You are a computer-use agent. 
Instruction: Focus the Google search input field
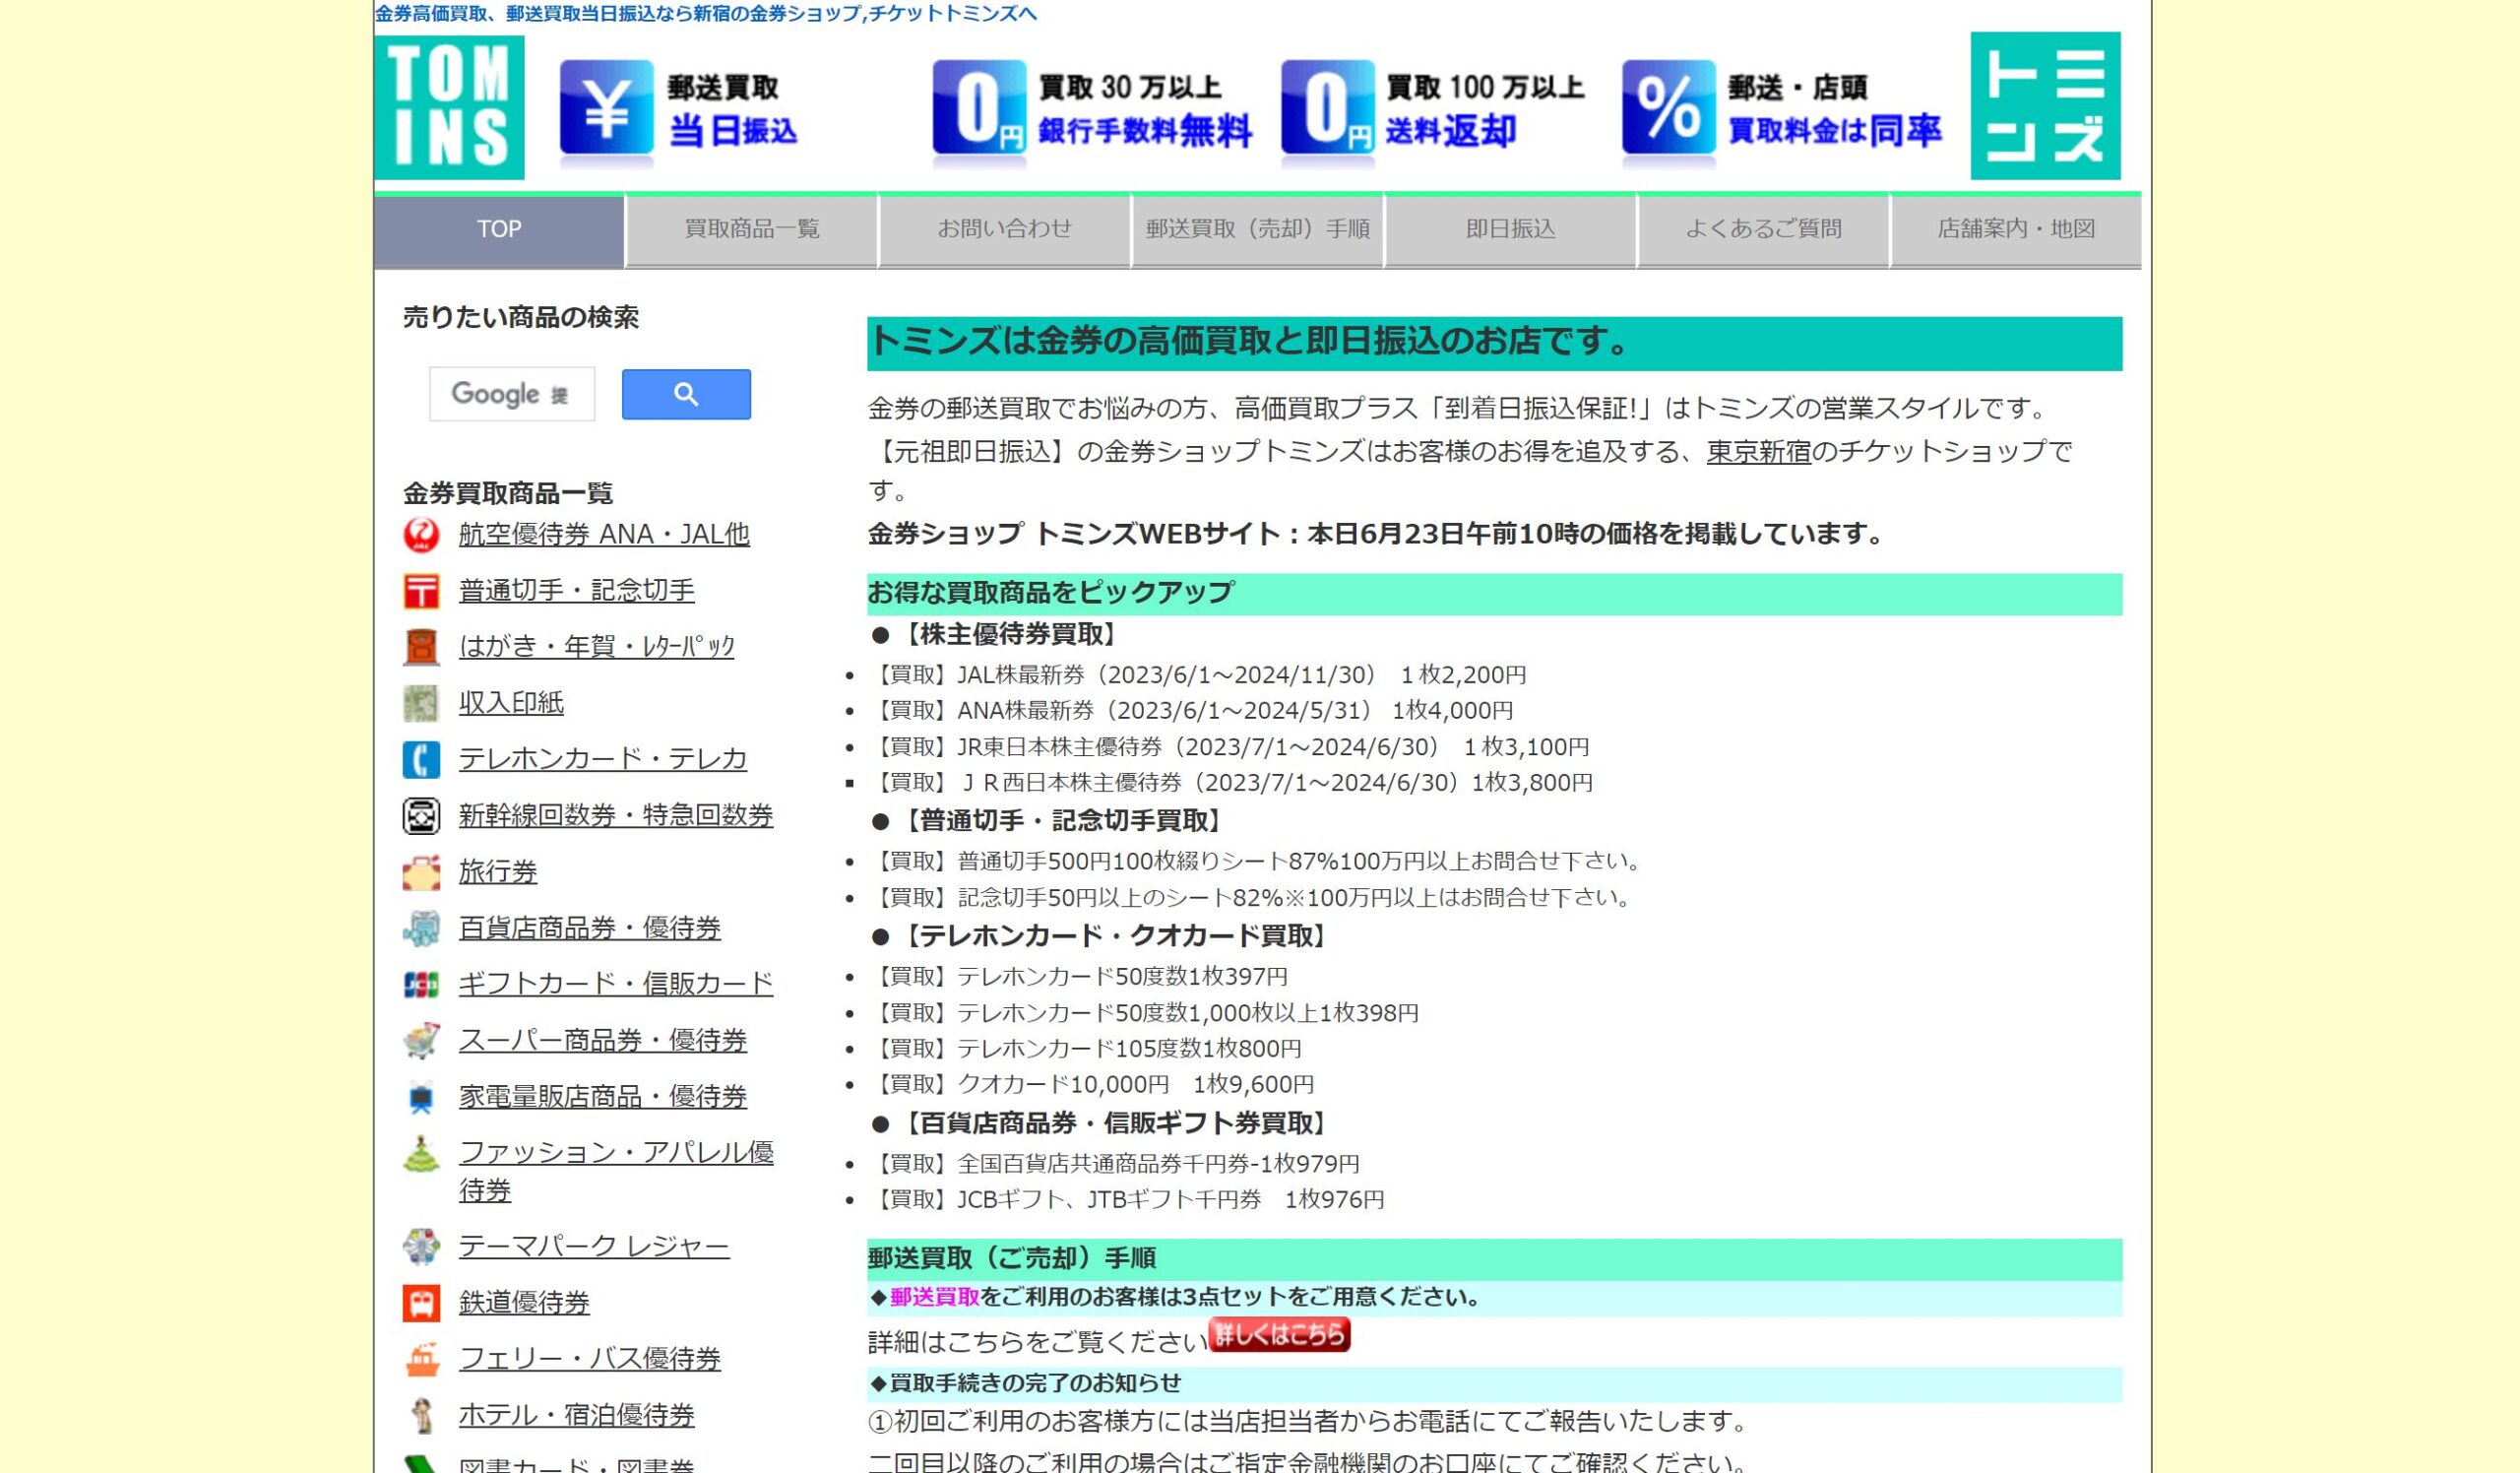[512, 394]
